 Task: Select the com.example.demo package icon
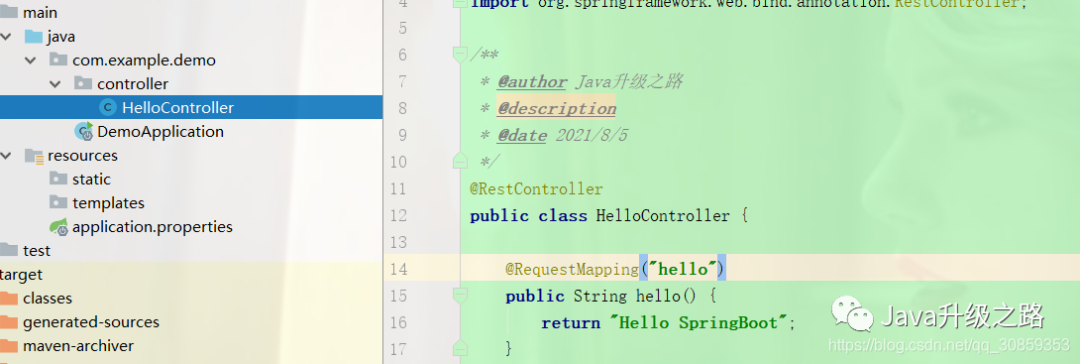pyautogui.click(x=59, y=60)
